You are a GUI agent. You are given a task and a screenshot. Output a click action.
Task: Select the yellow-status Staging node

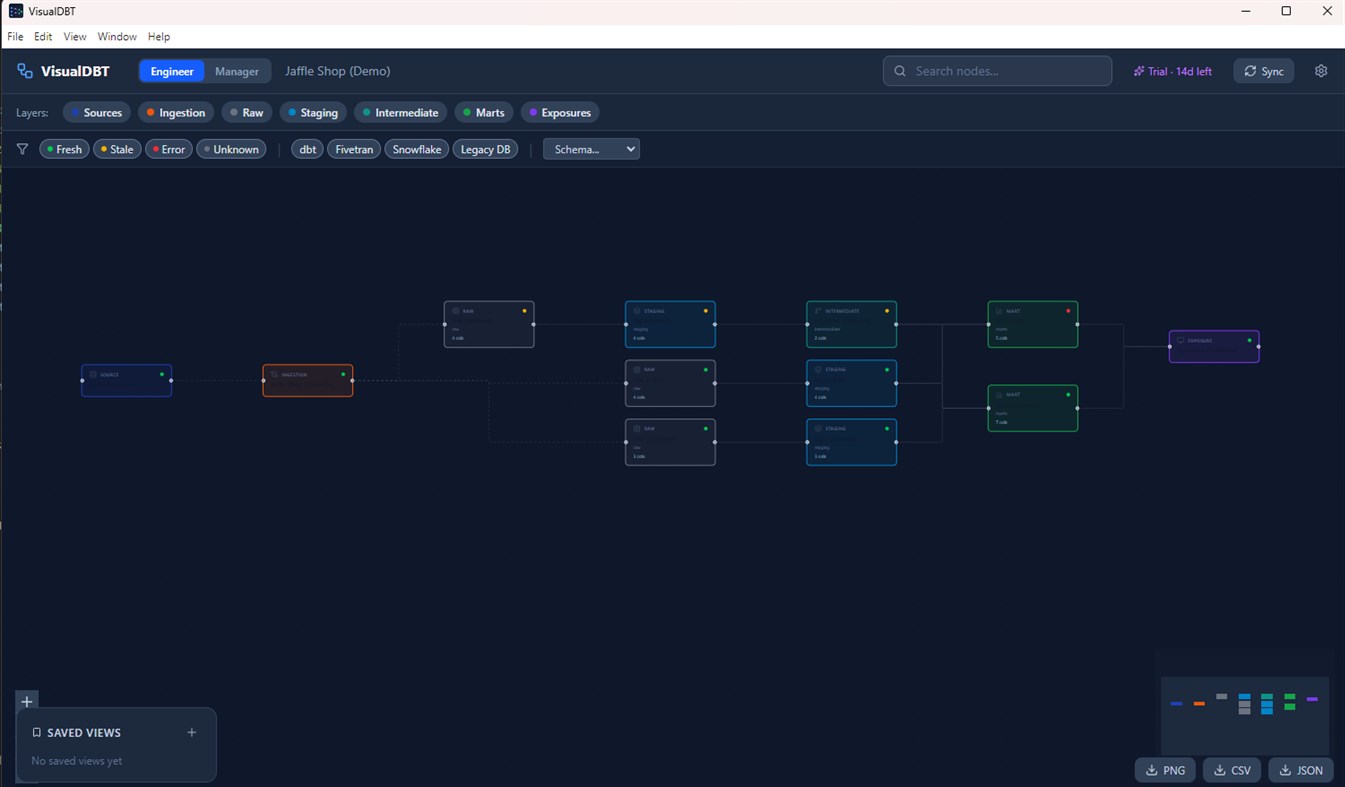point(670,324)
